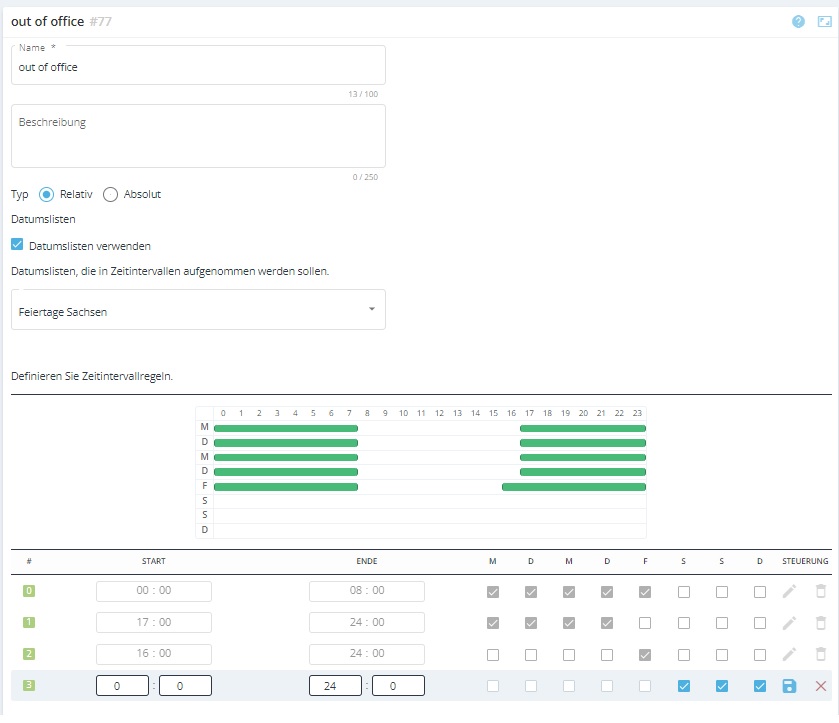Click the green rule number 1 badge

pos(29,623)
